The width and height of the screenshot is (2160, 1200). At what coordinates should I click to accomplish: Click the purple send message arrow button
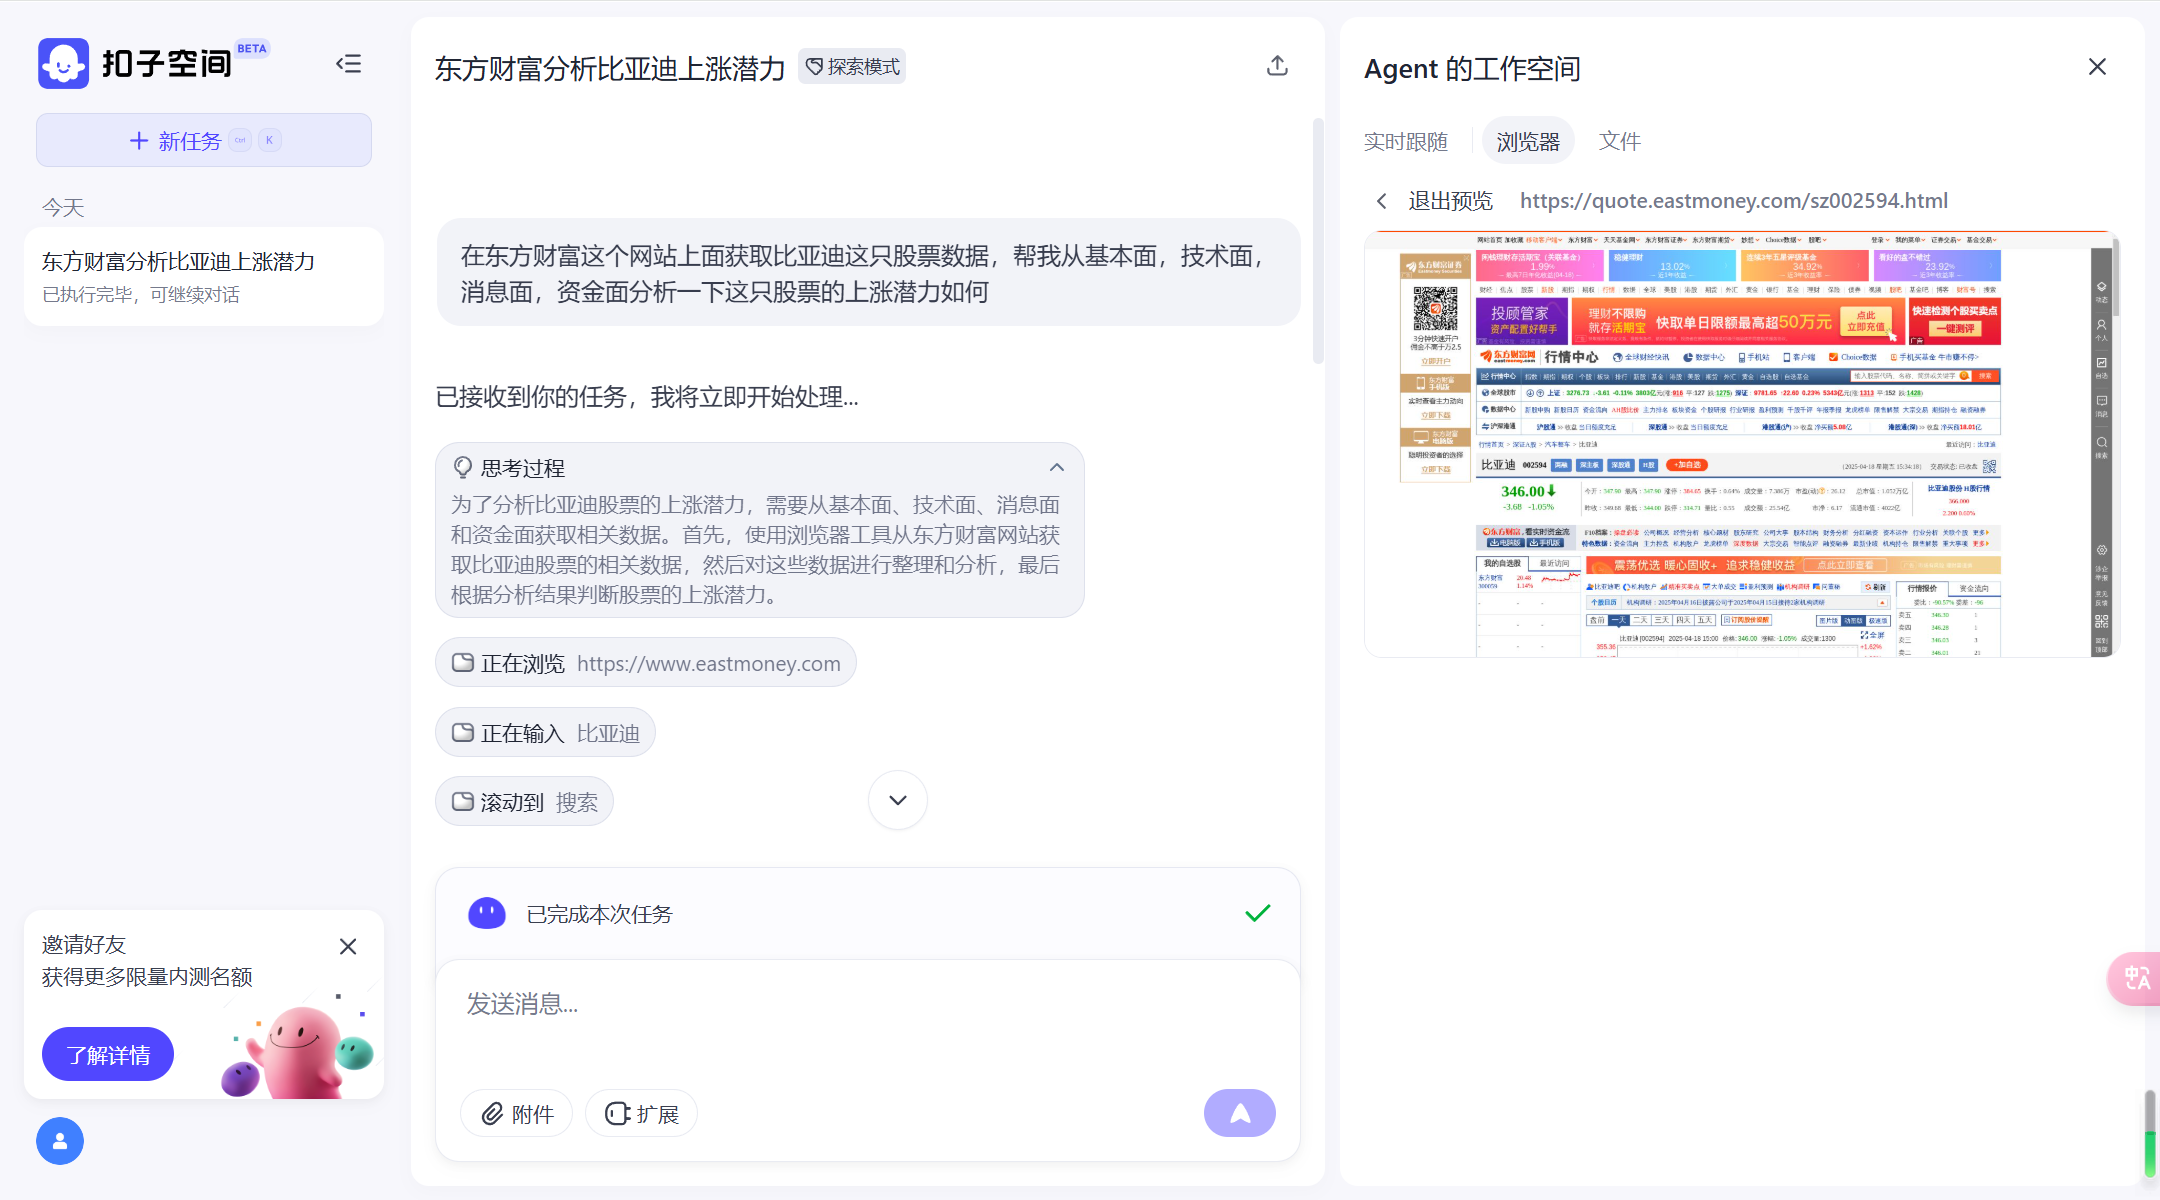[1239, 1113]
